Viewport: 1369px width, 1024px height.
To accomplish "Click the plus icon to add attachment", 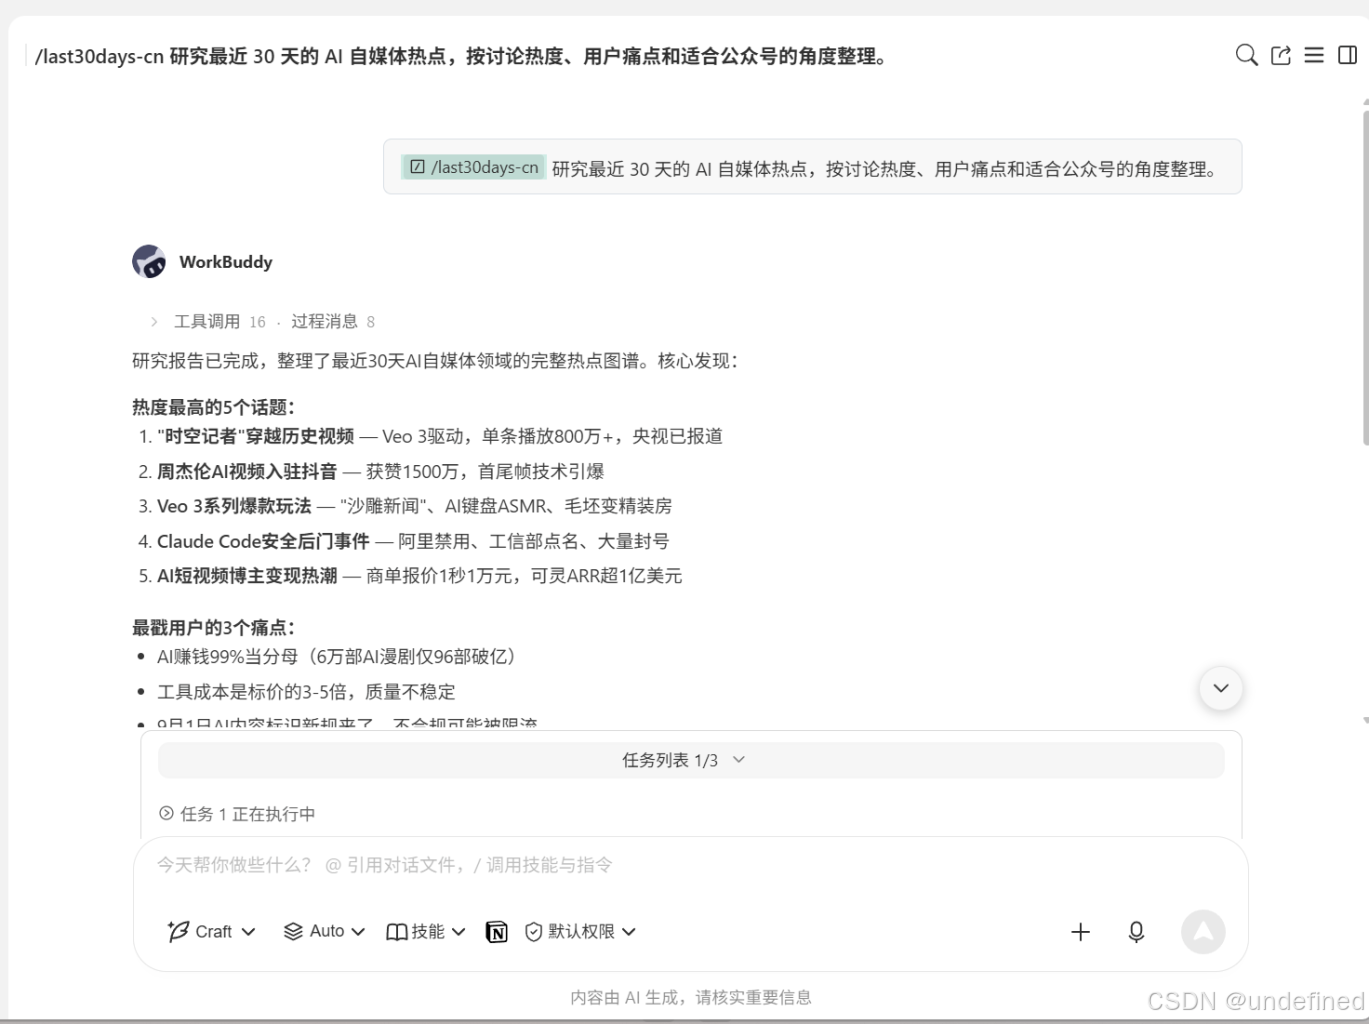I will tap(1080, 932).
